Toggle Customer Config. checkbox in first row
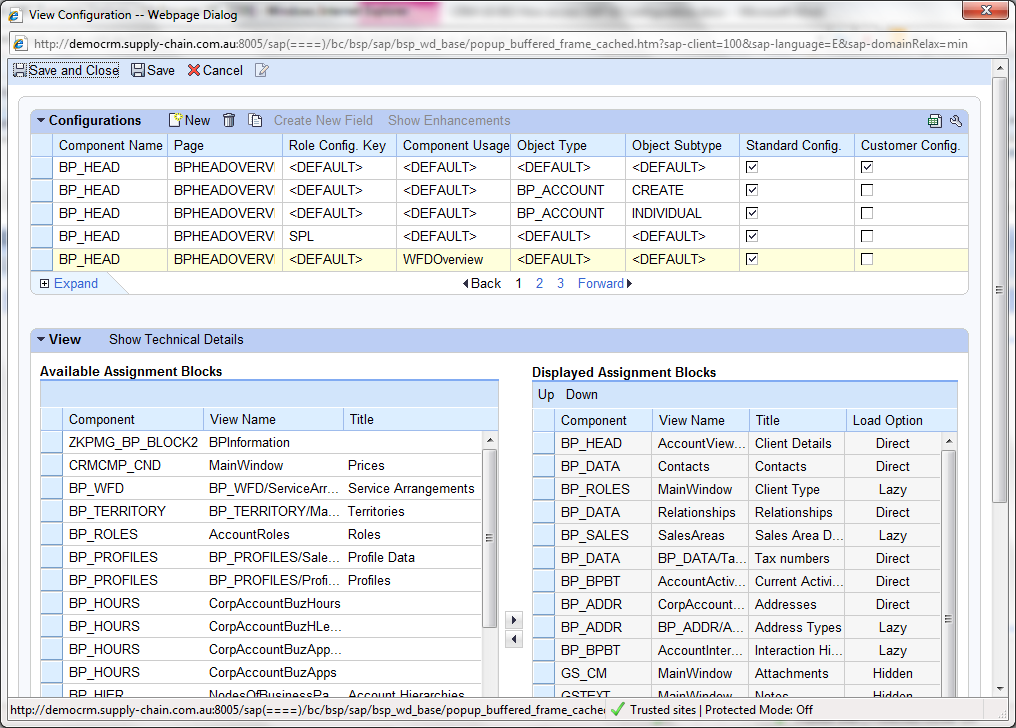1016x728 pixels. [x=867, y=167]
